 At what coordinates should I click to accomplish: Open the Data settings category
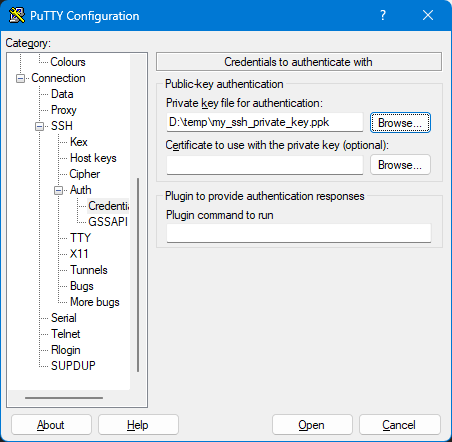click(x=62, y=94)
